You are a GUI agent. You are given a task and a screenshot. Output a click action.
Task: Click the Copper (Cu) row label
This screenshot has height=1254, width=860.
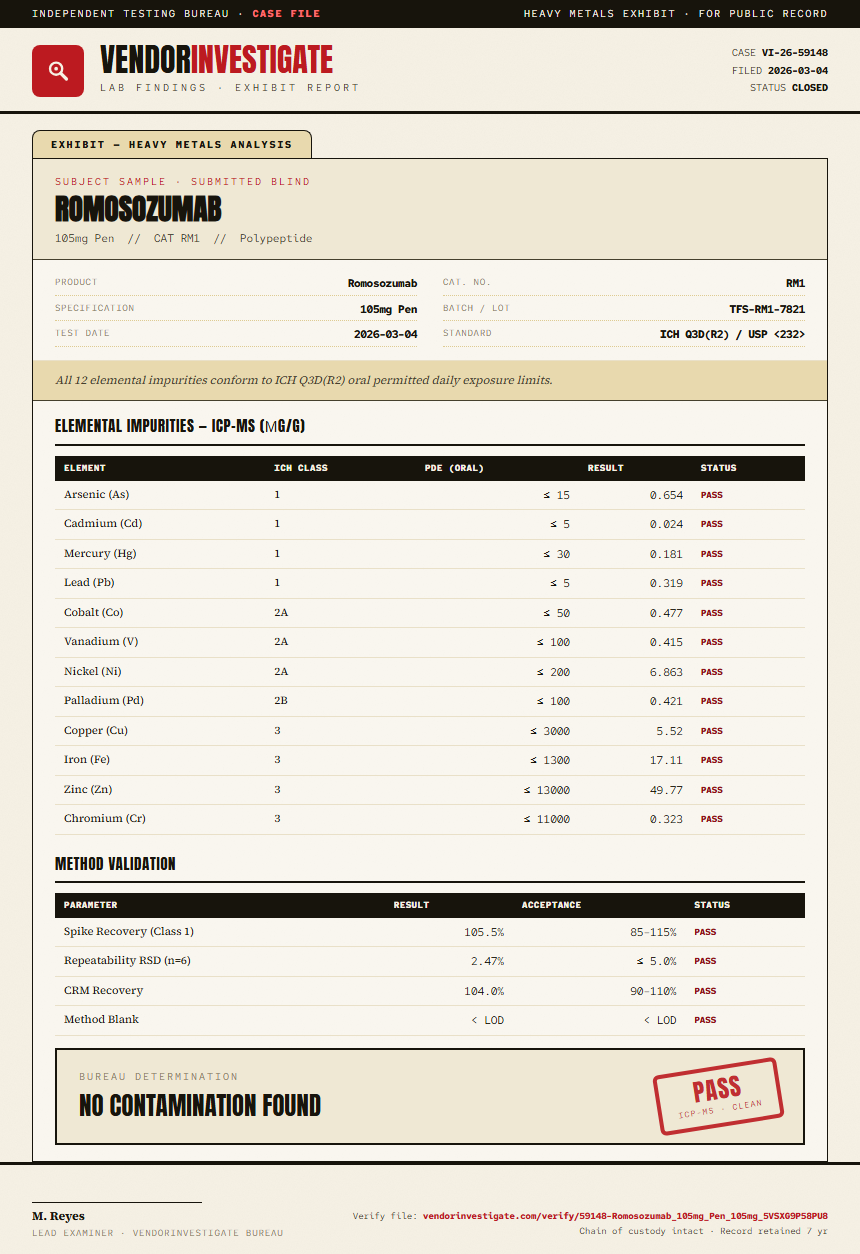(x=96, y=731)
